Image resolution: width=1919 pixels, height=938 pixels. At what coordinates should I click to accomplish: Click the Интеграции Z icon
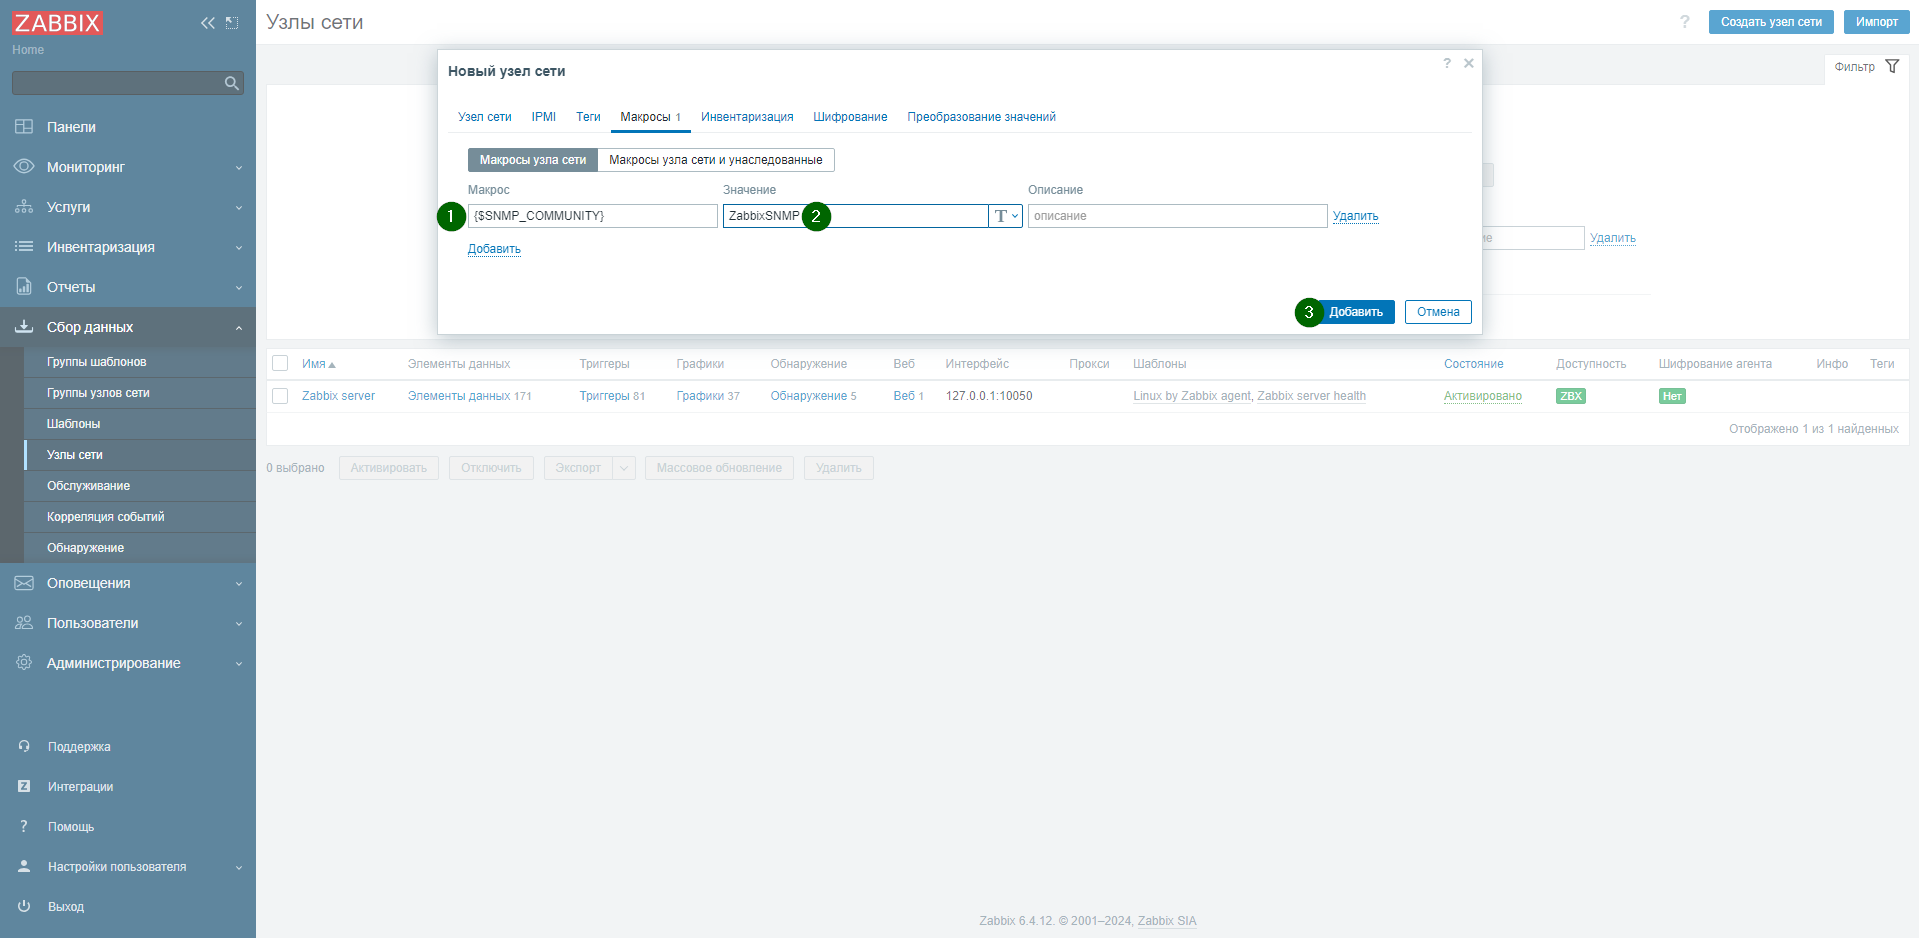(x=24, y=787)
